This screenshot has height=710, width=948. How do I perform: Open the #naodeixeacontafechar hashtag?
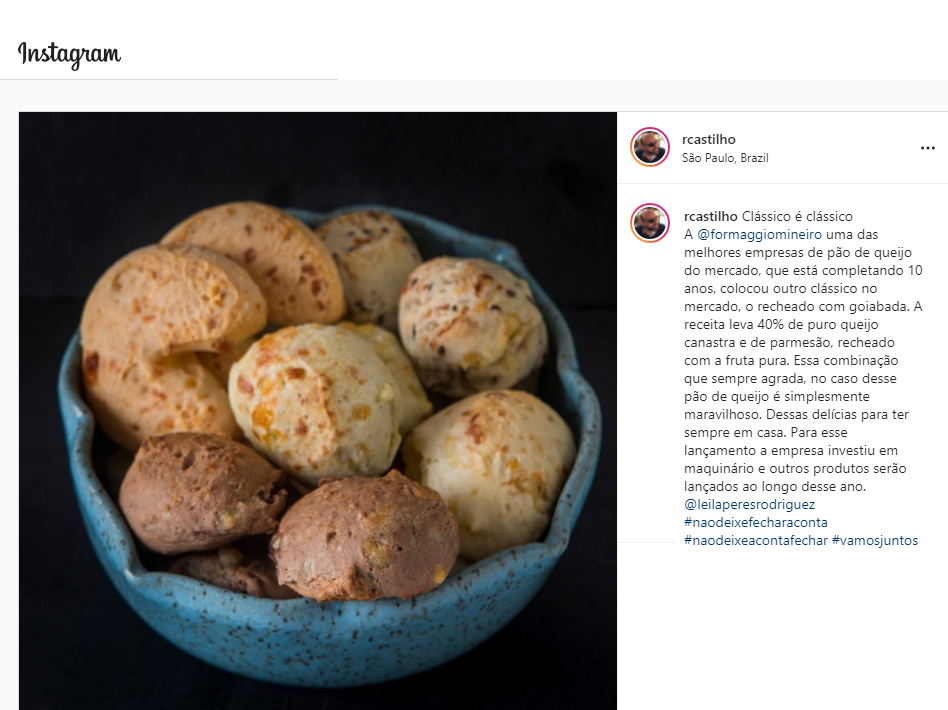(756, 541)
